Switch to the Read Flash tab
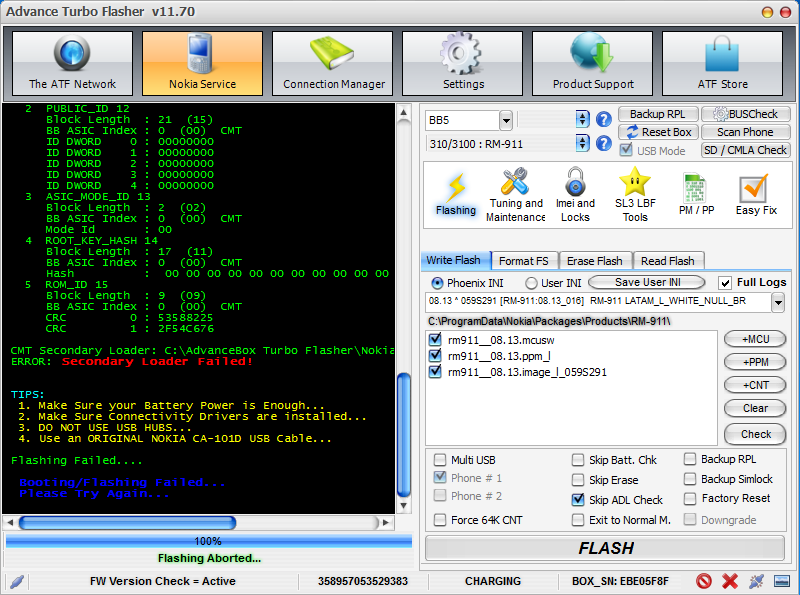The width and height of the screenshot is (800, 595). point(668,261)
